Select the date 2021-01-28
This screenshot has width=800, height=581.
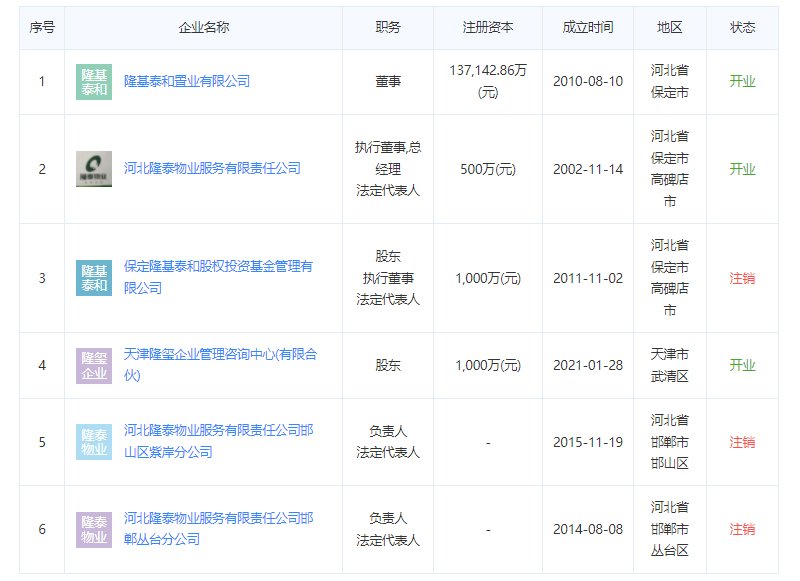coord(588,366)
